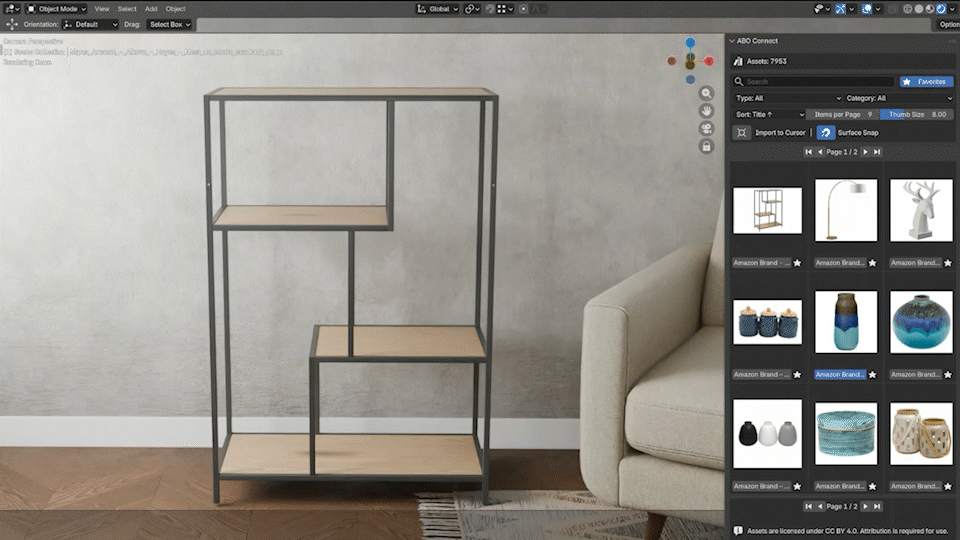The image size is (960, 540).
Task: Go to next page in top pagination
Action: click(x=865, y=152)
